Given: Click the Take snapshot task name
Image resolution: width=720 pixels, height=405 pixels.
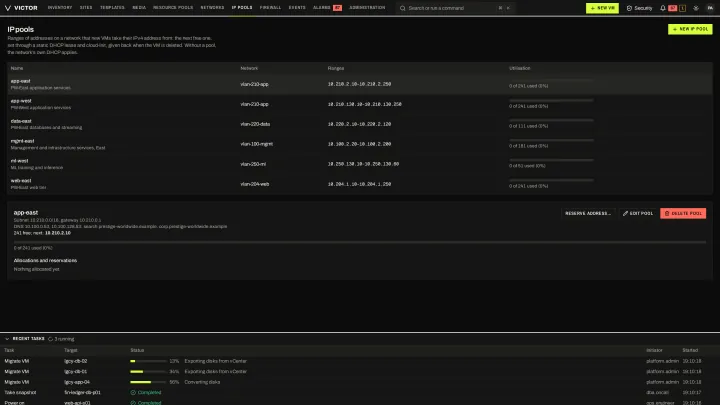Looking at the screenshot, I should point(20,393).
